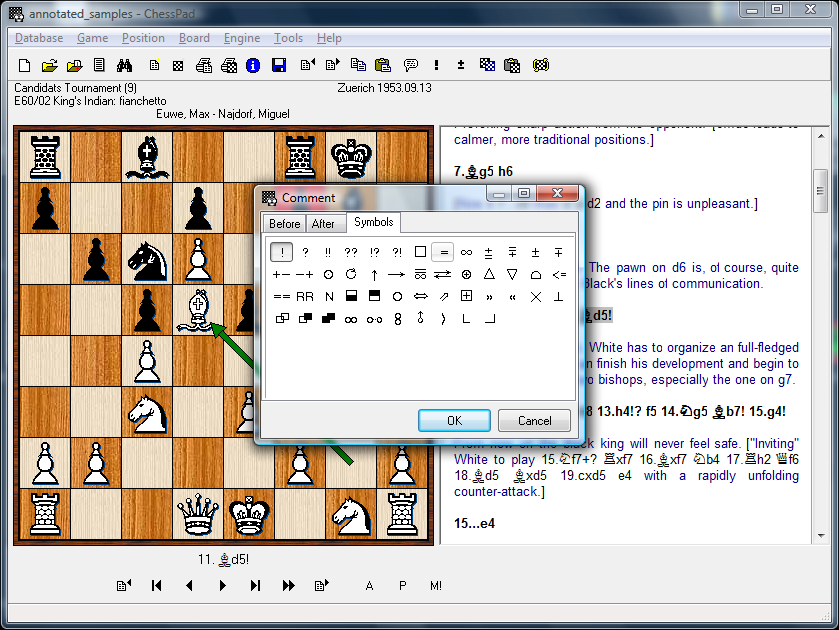Toggle the '??' blunder symbol

click(351, 252)
